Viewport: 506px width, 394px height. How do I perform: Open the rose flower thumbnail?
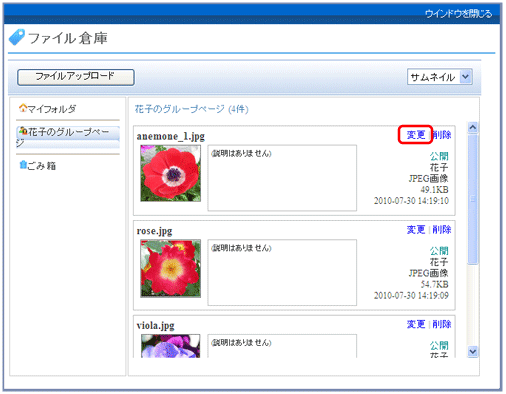pyautogui.click(x=170, y=268)
